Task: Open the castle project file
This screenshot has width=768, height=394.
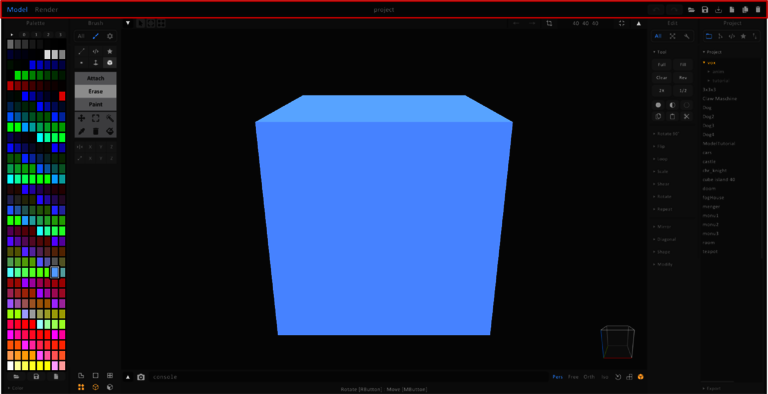Action: click(709, 162)
